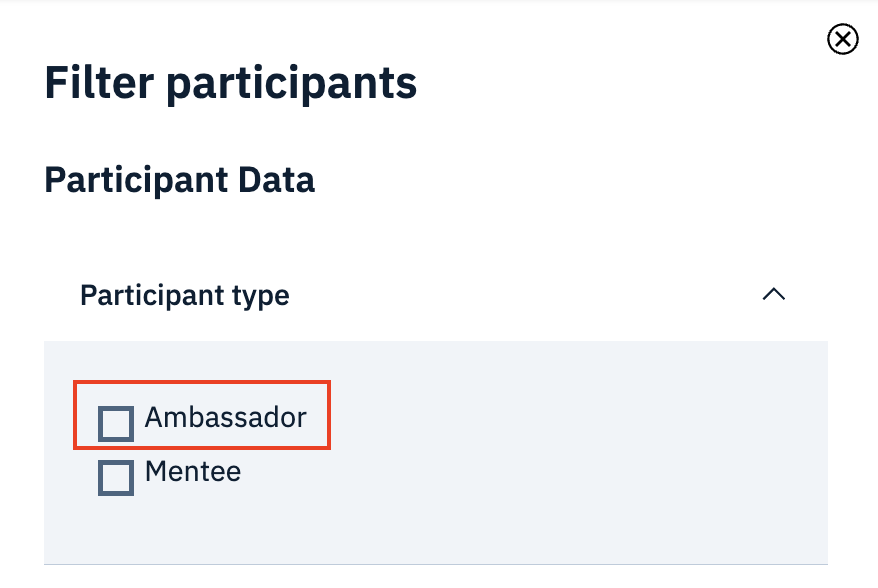Toggle the Participant type disclosure arrow

pos(774,295)
